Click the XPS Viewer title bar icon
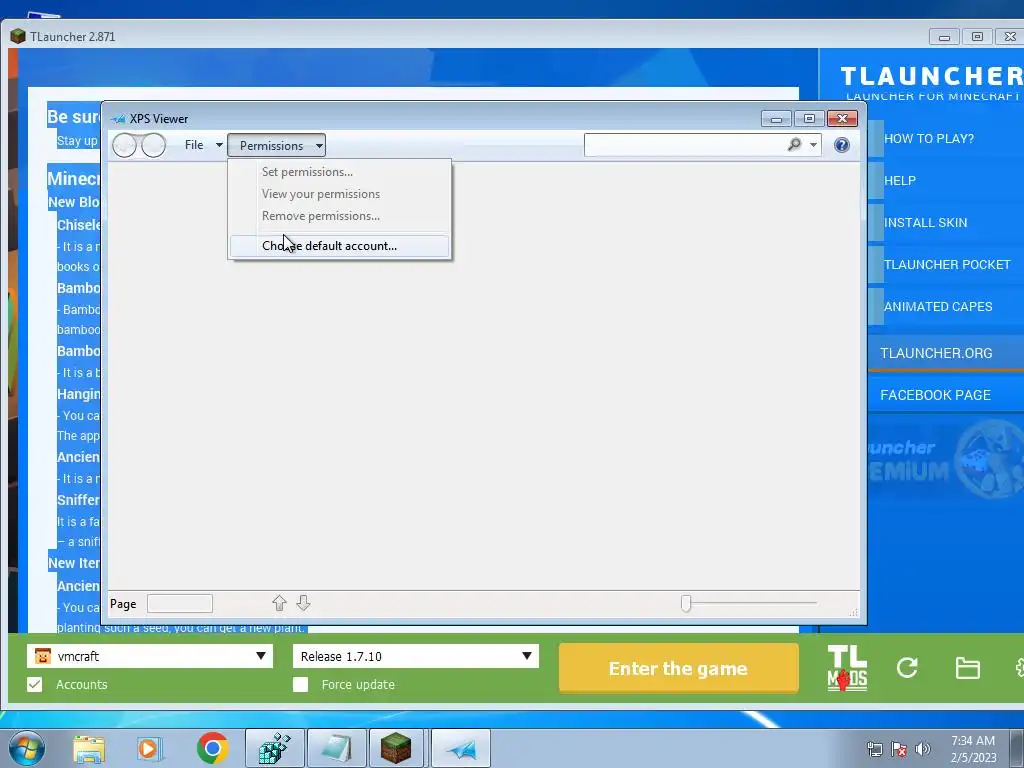The image size is (1024, 768). pyautogui.click(x=118, y=119)
